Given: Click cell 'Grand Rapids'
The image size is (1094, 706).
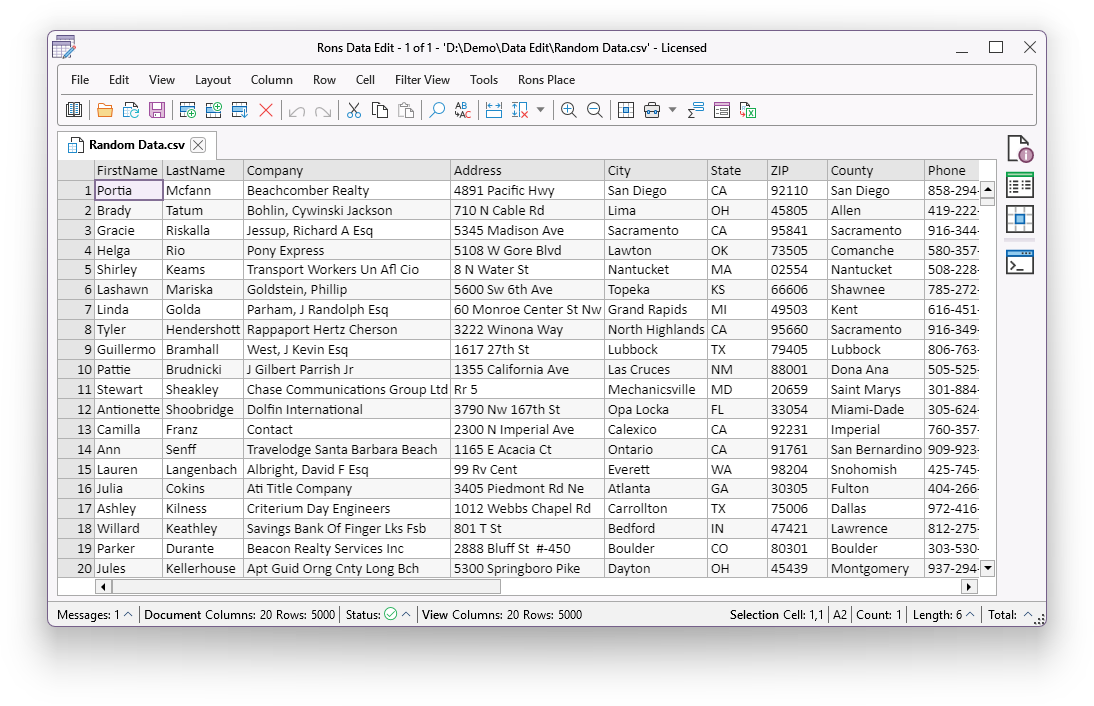Looking at the screenshot, I should point(655,310).
